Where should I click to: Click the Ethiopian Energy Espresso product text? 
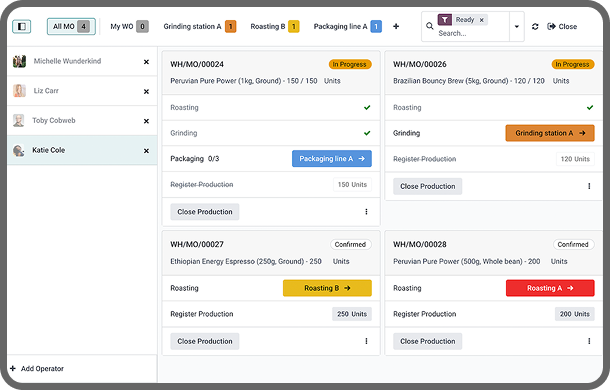246,262
